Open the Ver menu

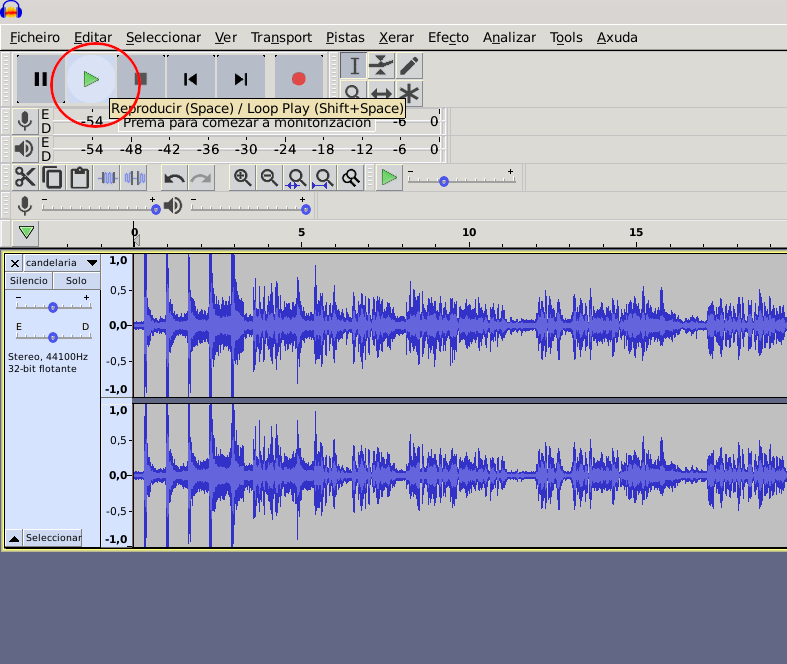pyautogui.click(x=225, y=38)
